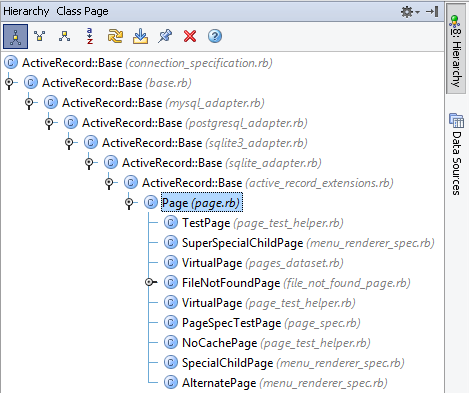Open help with question mark icon
The height and width of the screenshot is (393, 469).
coord(215,36)
